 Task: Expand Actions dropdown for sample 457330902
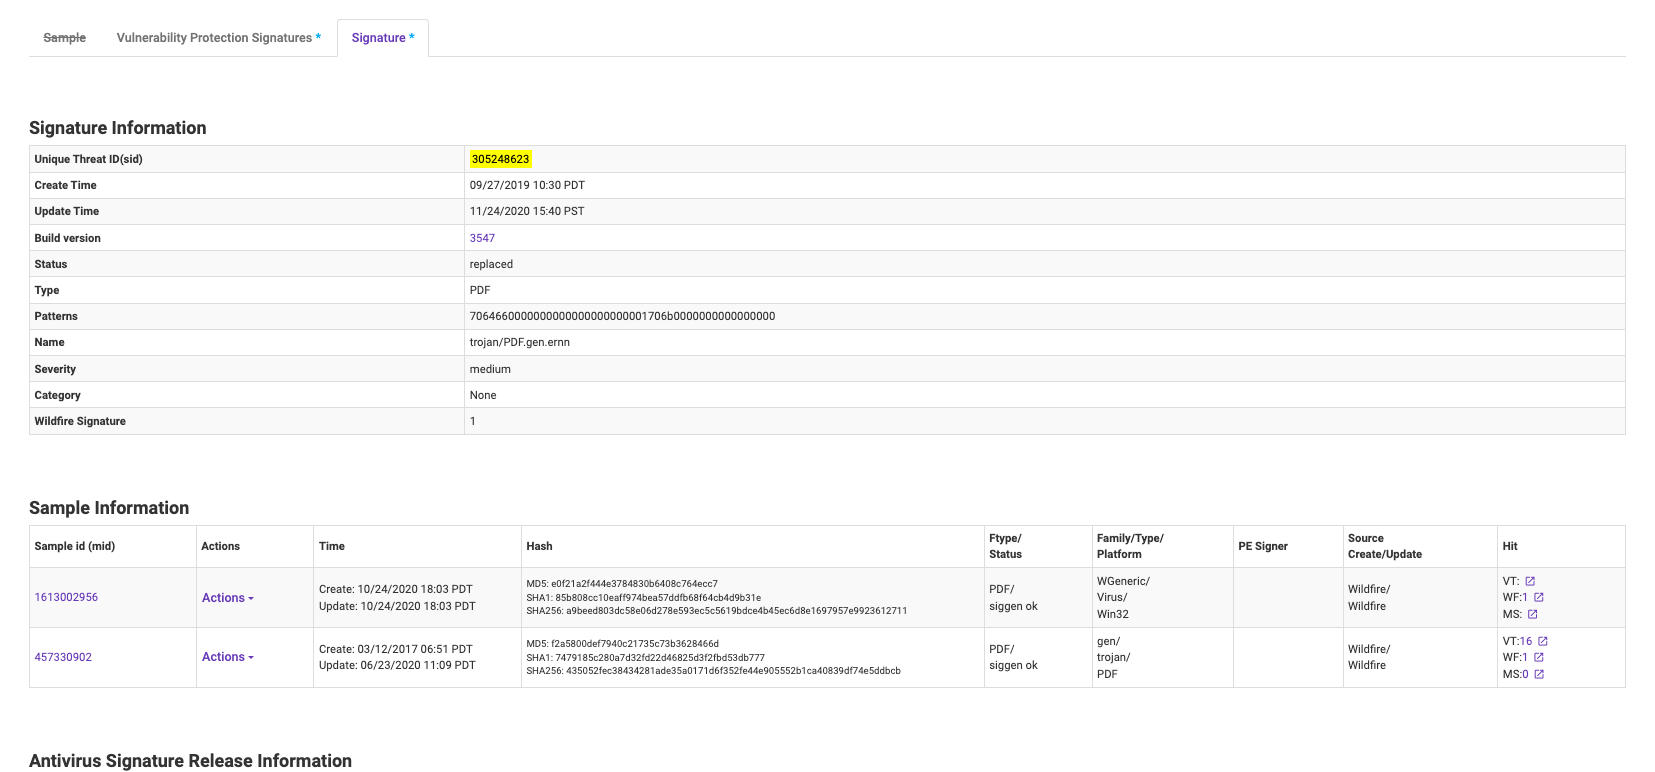(228, 657)
